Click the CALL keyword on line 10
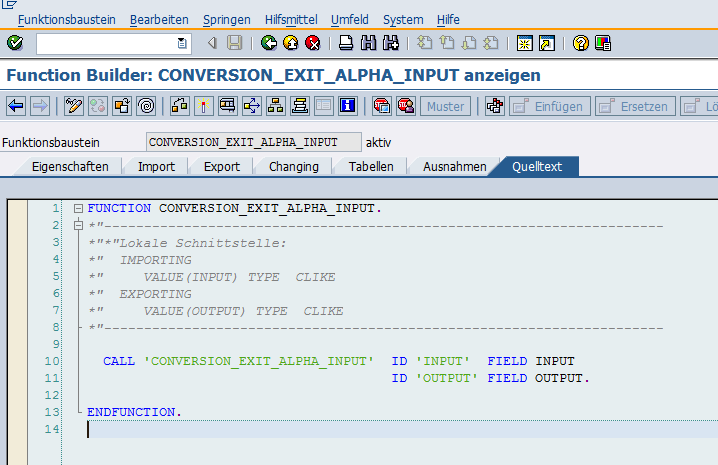The height and width of the screenshot is (465, 718). pos(119,361)
